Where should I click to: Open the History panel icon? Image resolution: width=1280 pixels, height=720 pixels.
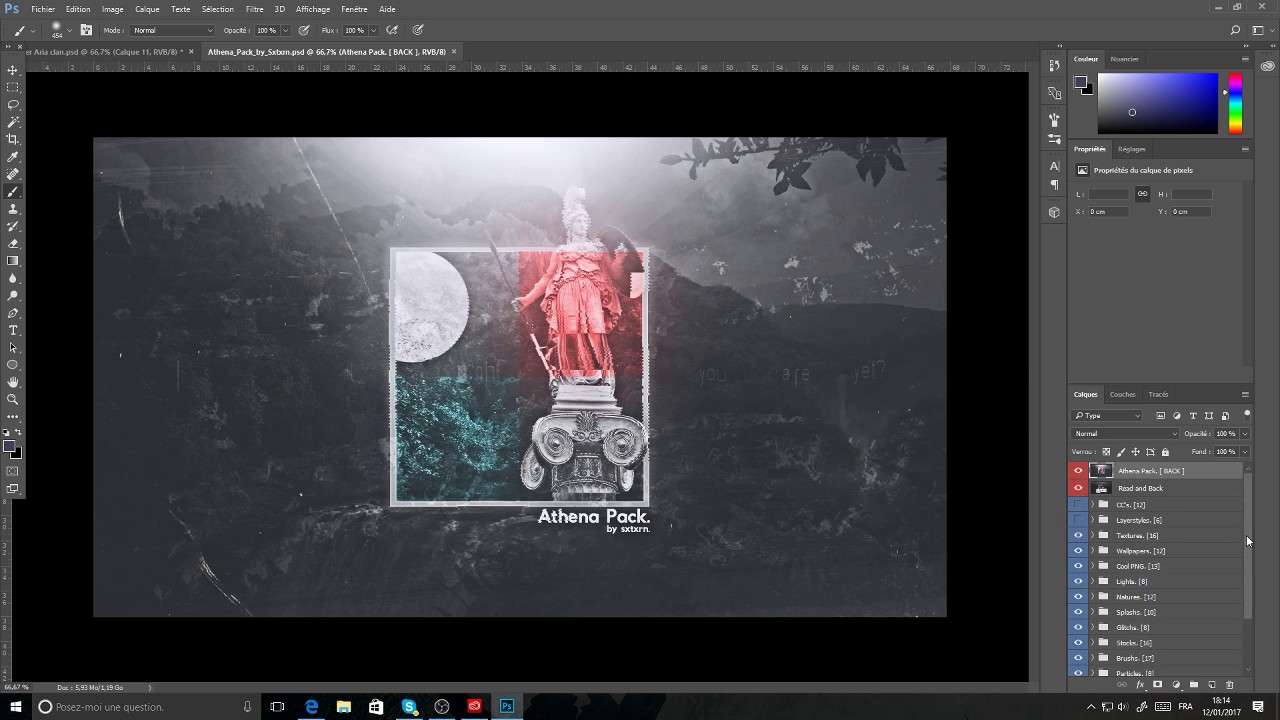(x=1054, y=65)
